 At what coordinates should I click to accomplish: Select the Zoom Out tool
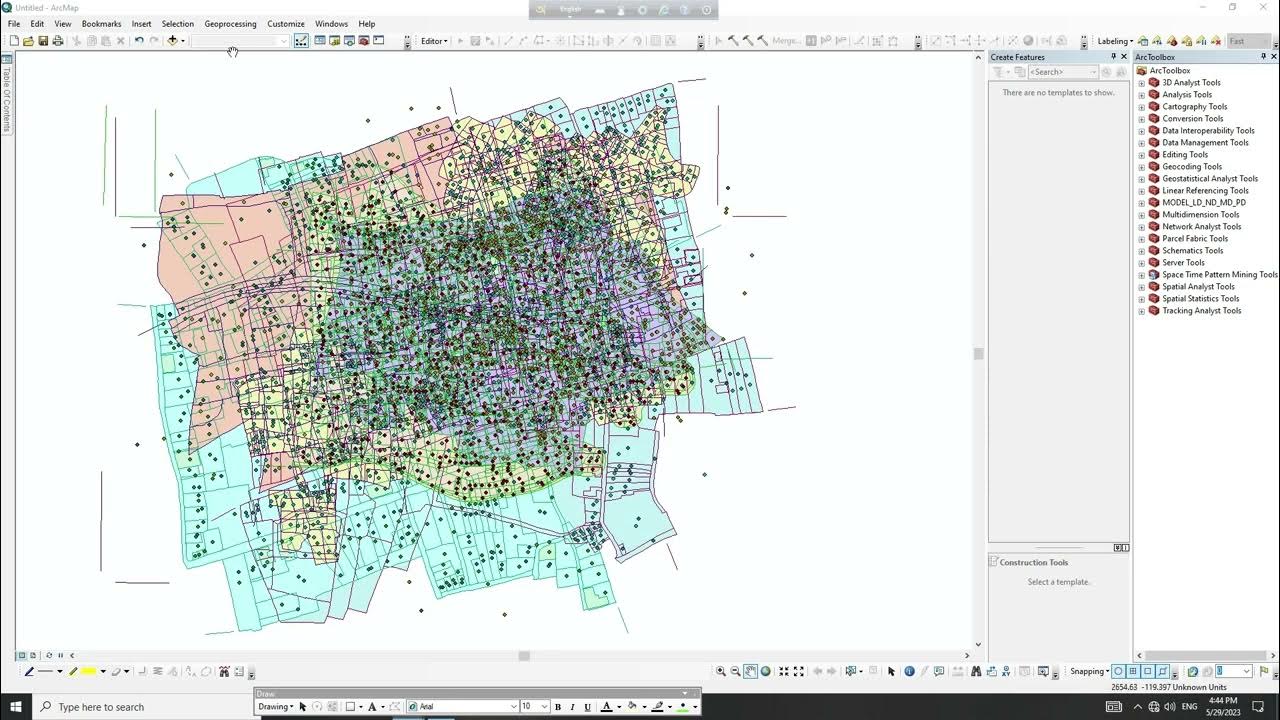coord(735,672)
